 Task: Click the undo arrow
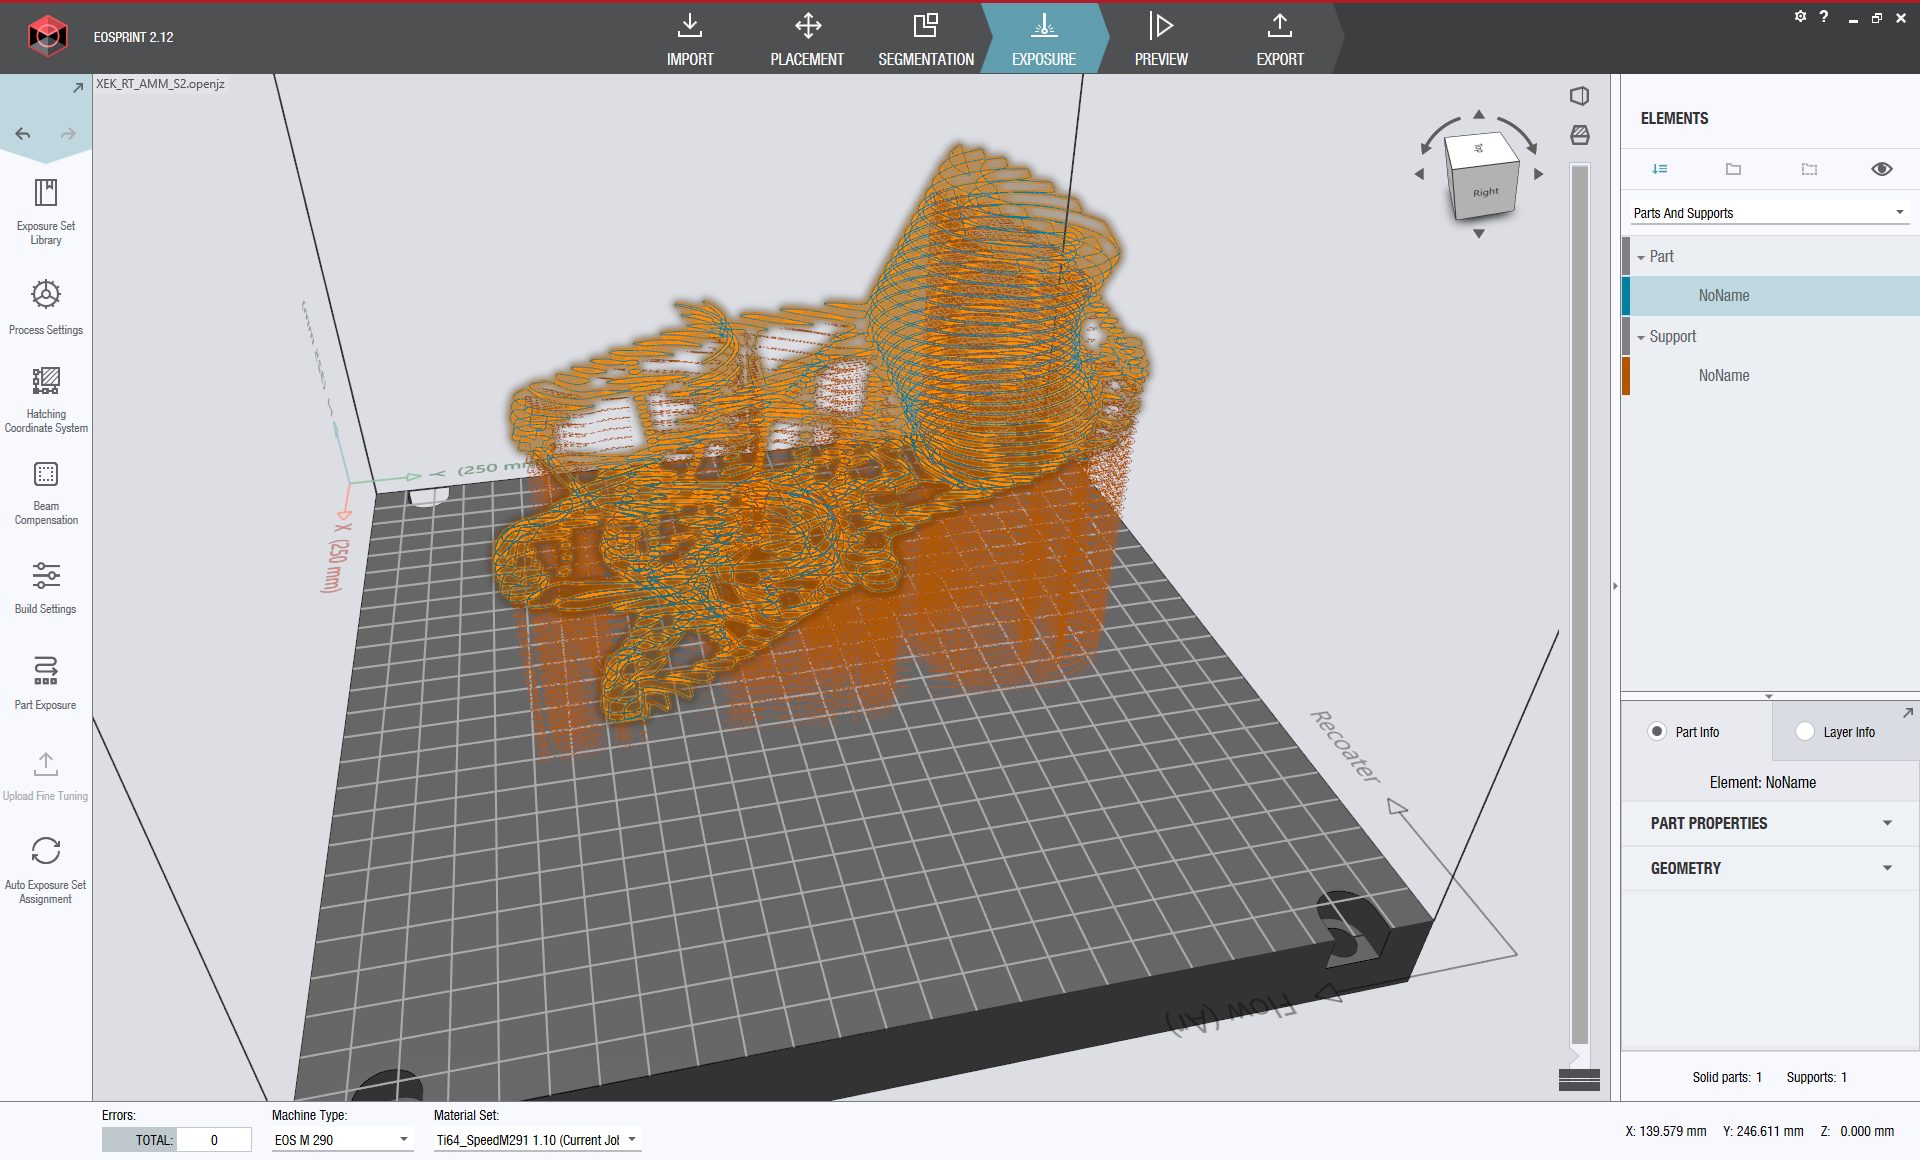click(23, 133)
